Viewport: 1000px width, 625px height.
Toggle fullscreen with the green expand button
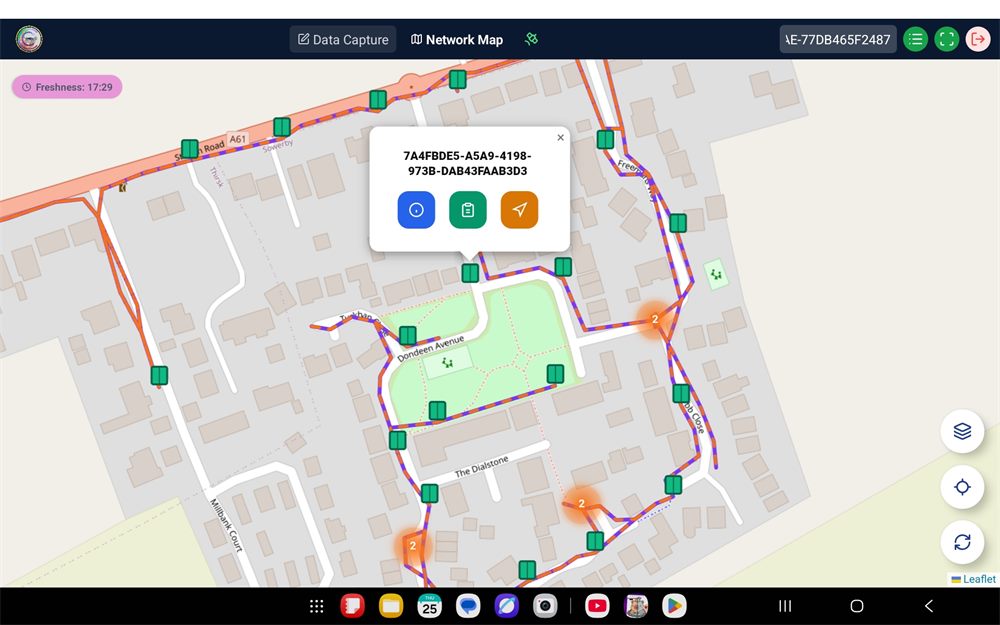click(x=946, y=40)
